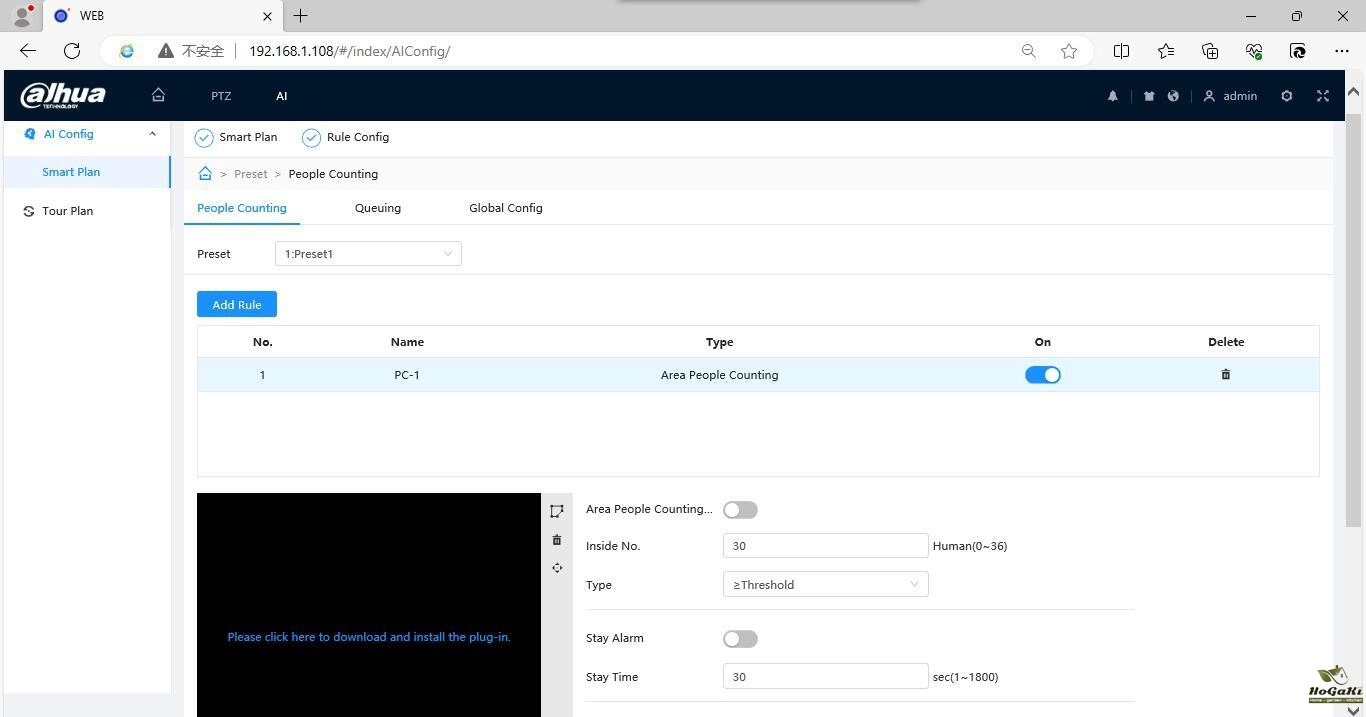1366x717 pixels.
Task: Open the alarm bell notifications
Action: coord(1112,96)
